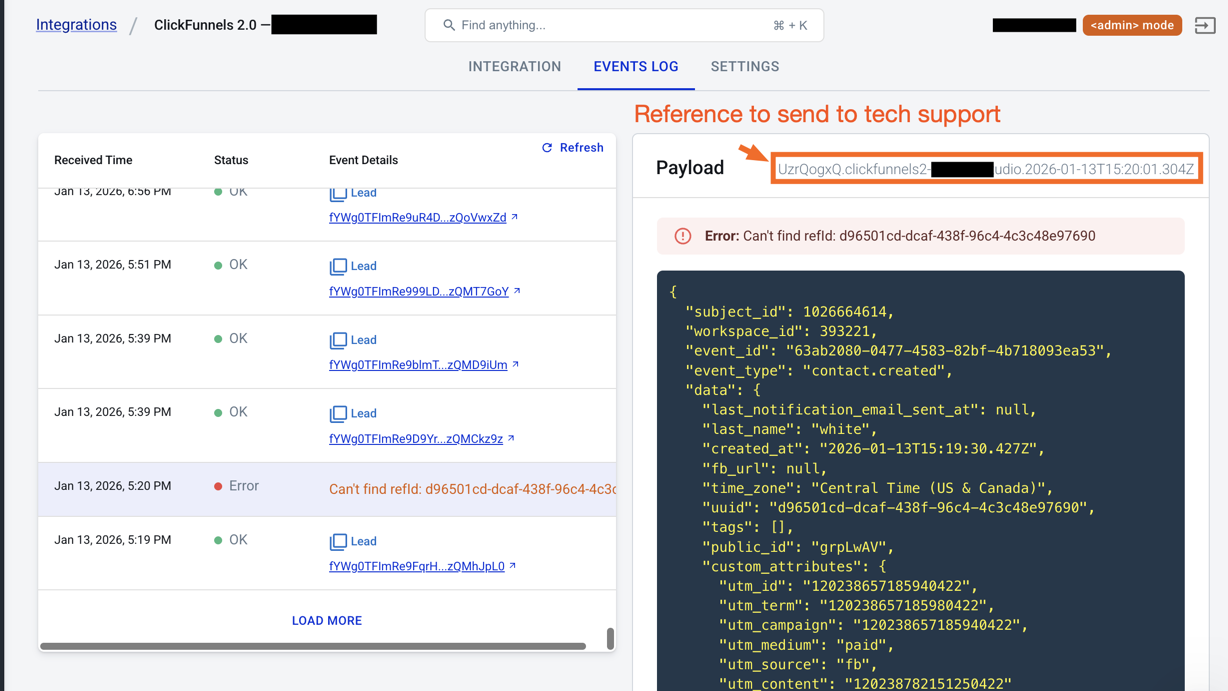Click the "subject_id": 1026664614 line
Viewport: 1228px width, 691px height.
point(790,312)
